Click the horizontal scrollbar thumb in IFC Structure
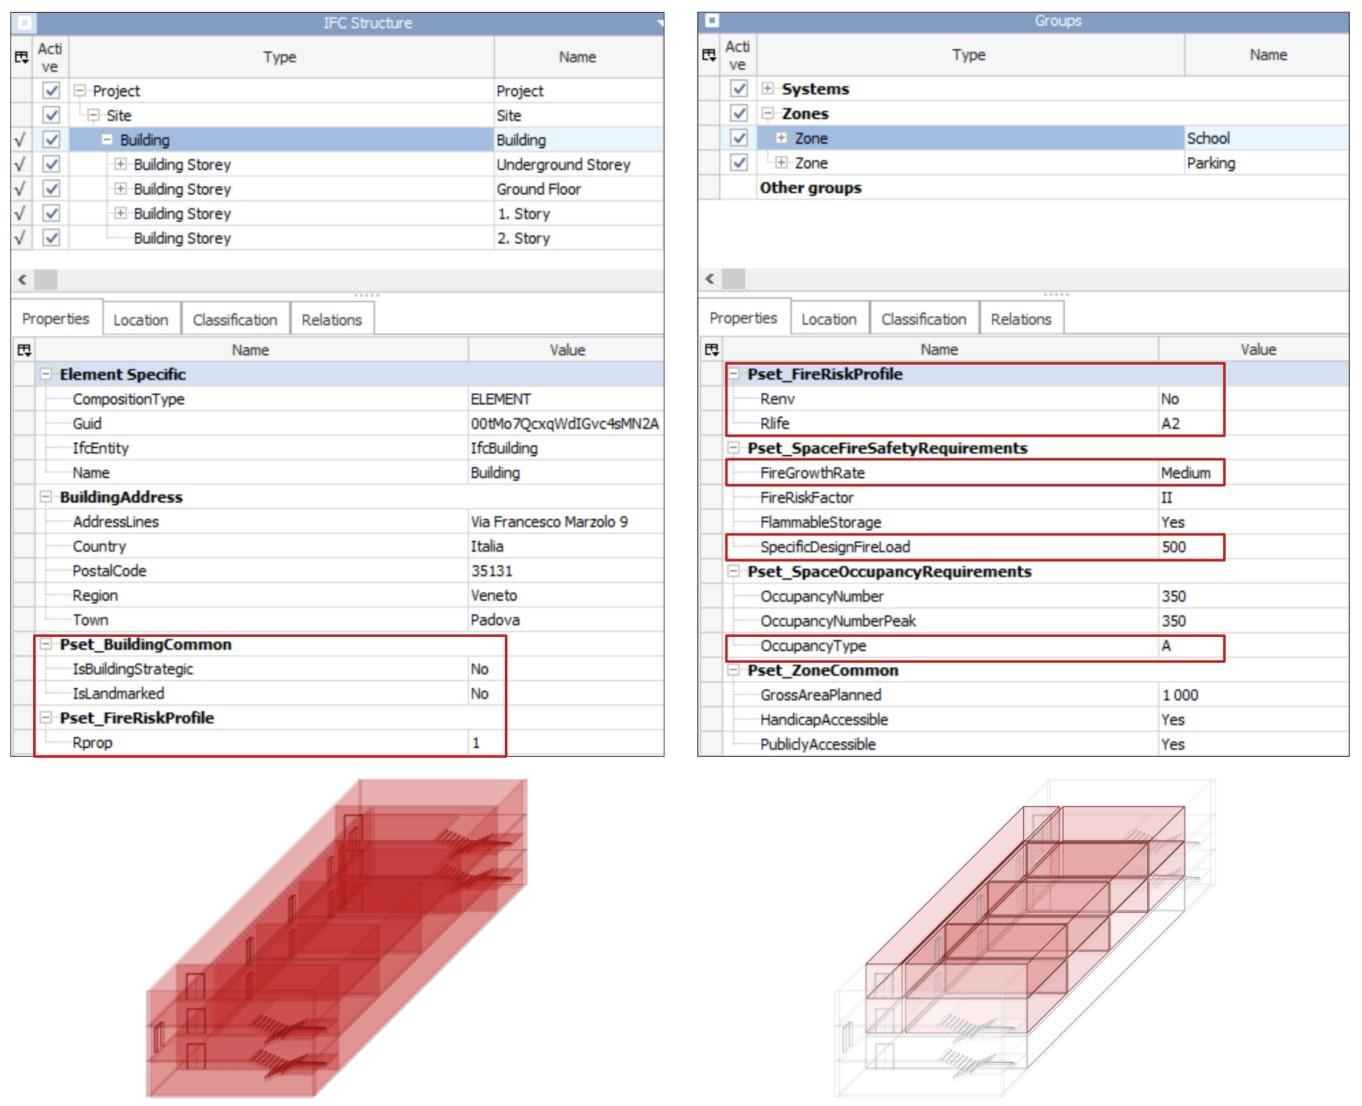This screenshot has height=1106, width=1362. 46,280
